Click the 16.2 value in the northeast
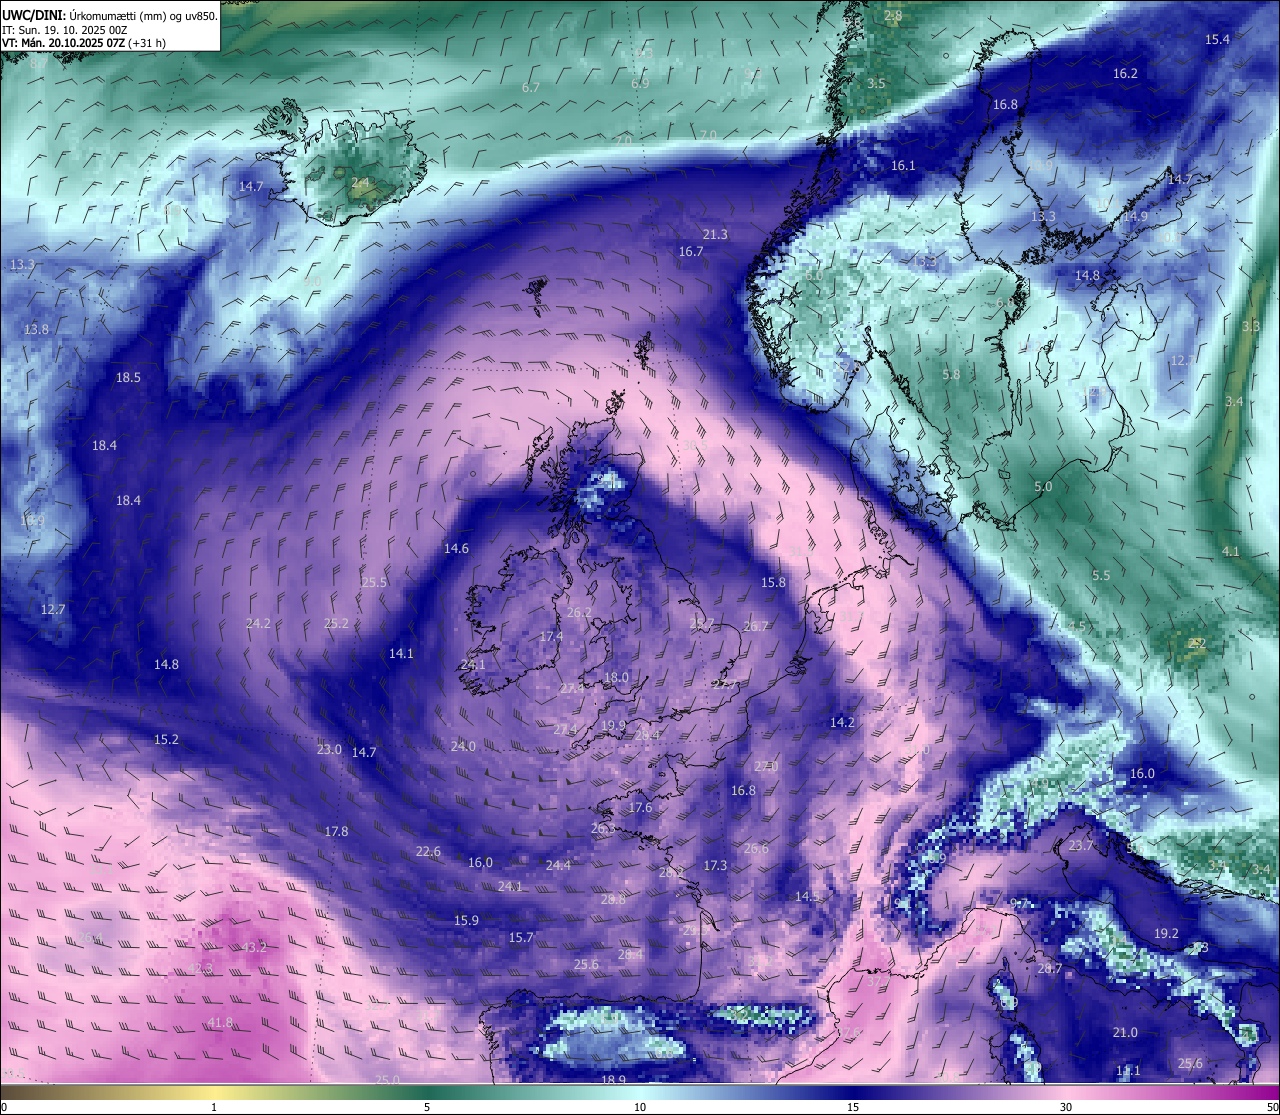This screenshot has height=1115, width=1280. [x=1125, y=73]
